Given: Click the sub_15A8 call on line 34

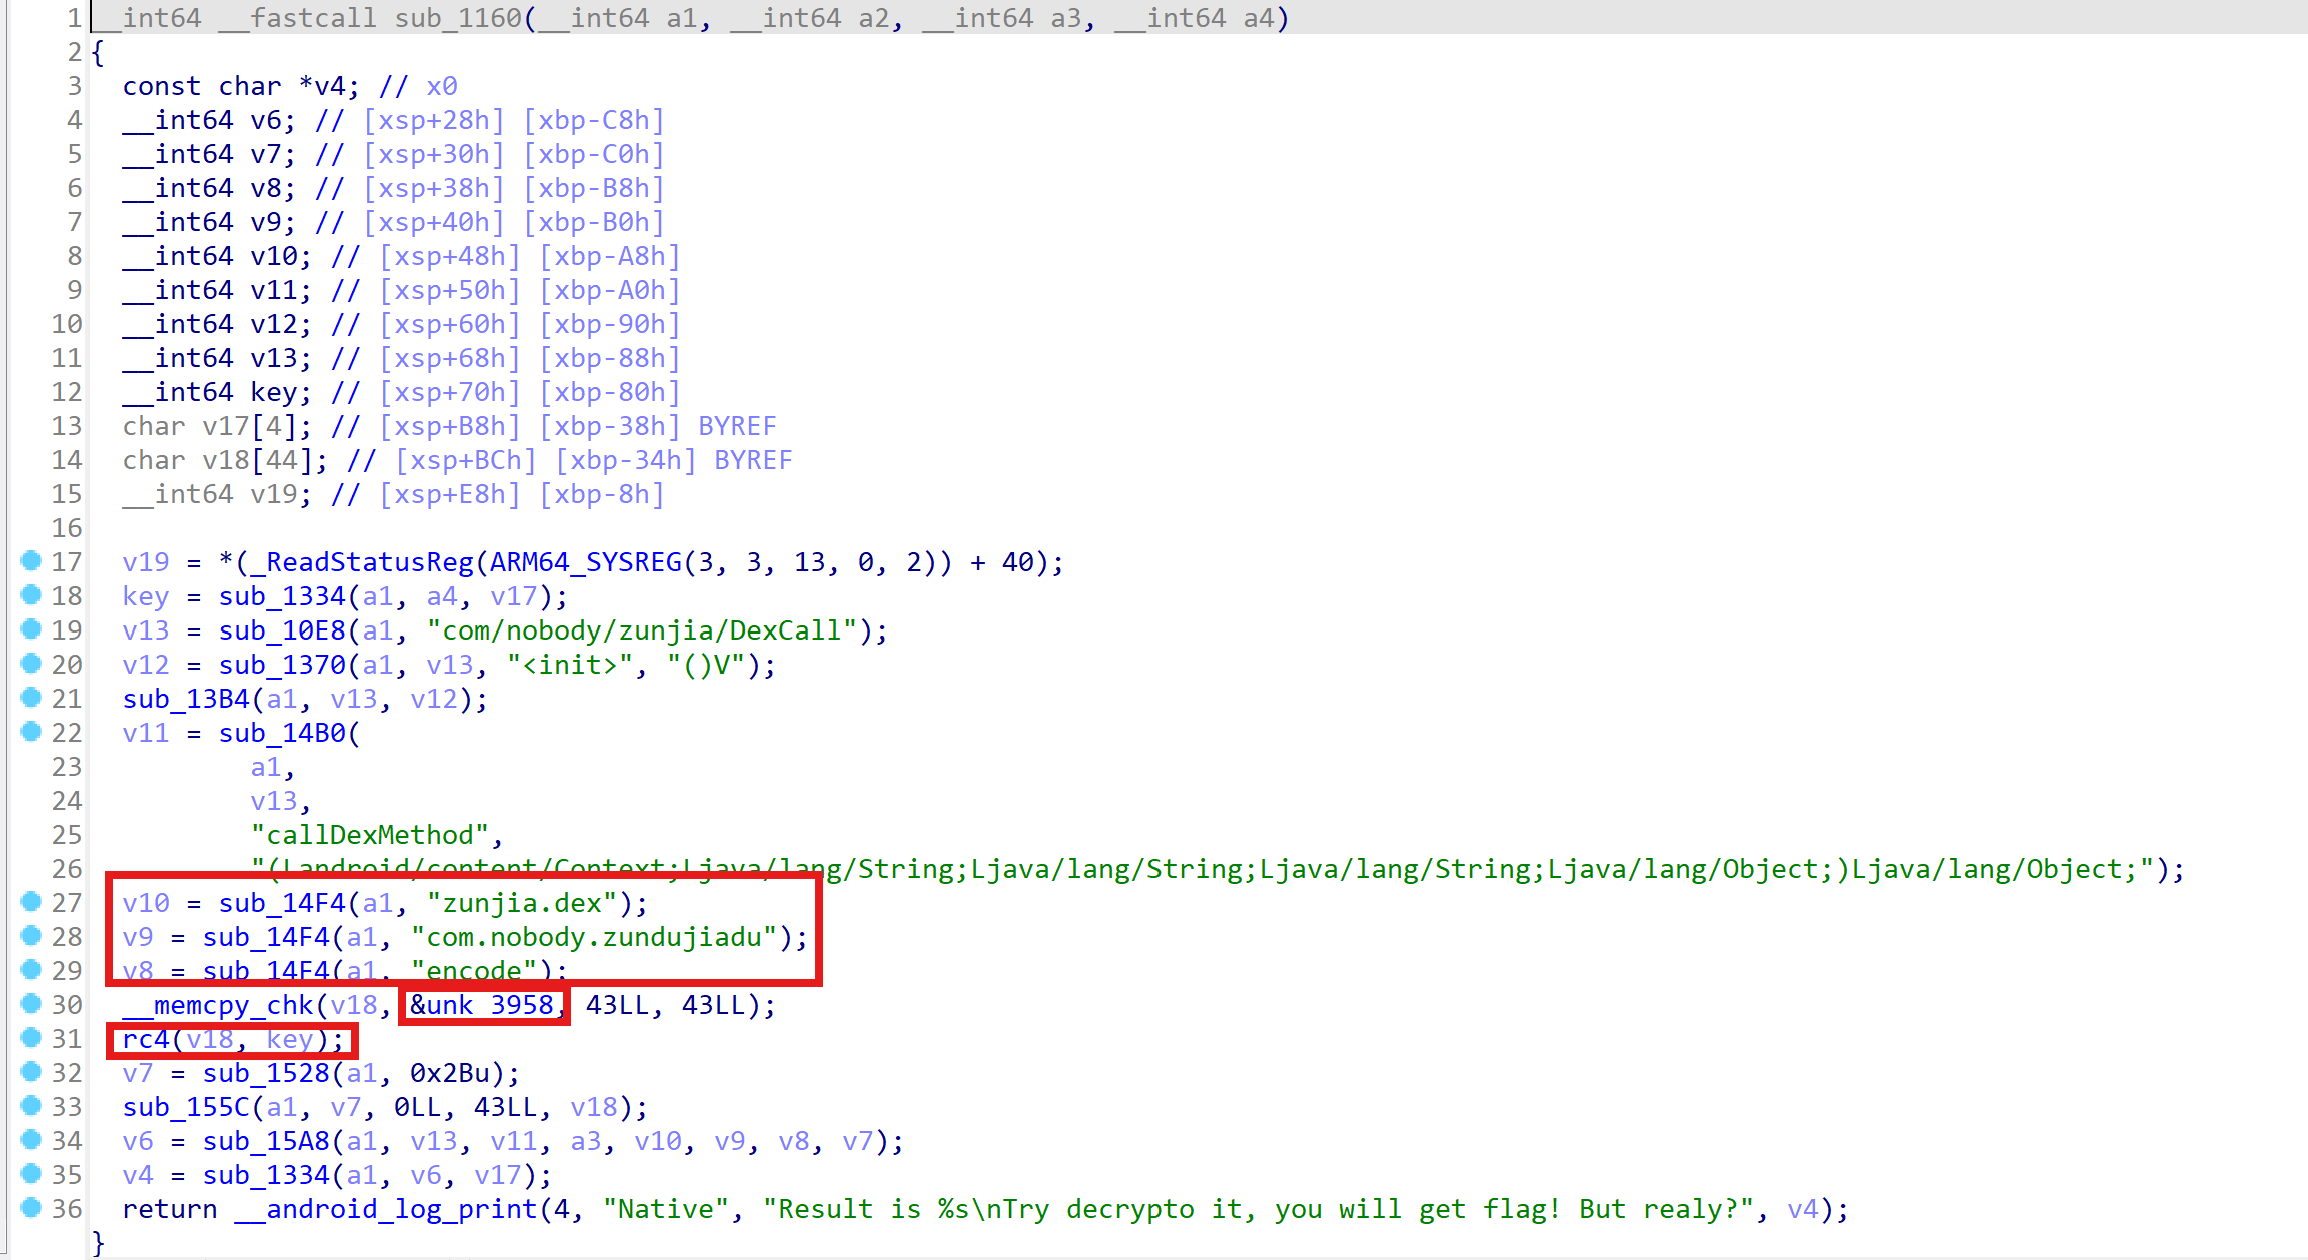Looking at the screenshot, I should pyautogui.click(x=266, y=1141).
